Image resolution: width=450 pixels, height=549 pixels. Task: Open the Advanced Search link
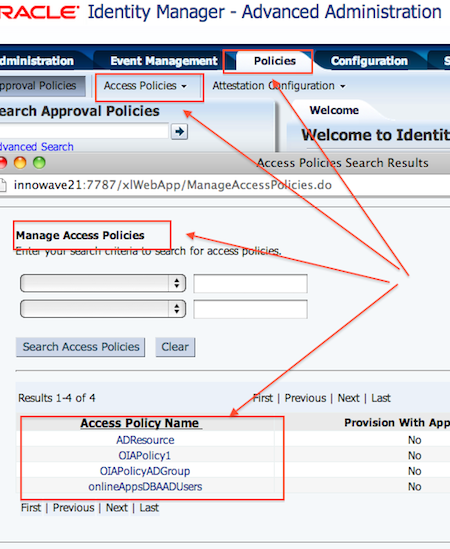pyautogui.click(x=36, y=146)
